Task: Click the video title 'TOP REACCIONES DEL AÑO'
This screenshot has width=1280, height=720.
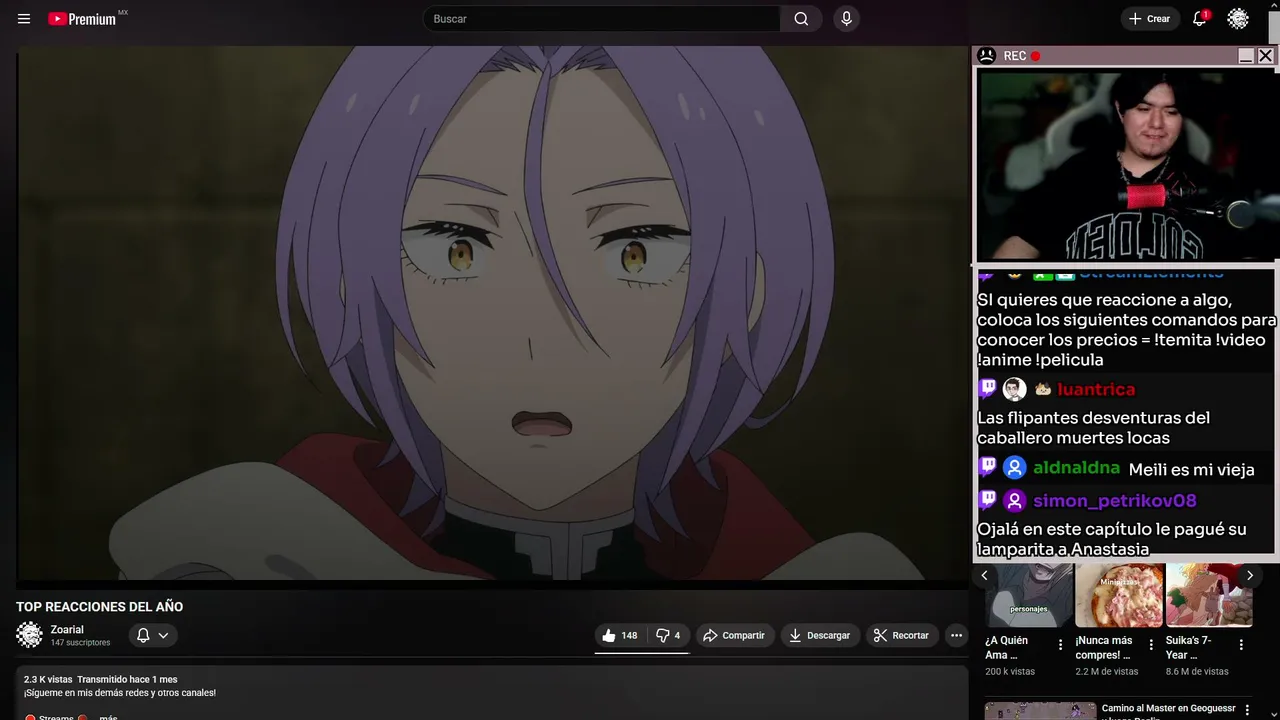Action: tap(99, 607)
